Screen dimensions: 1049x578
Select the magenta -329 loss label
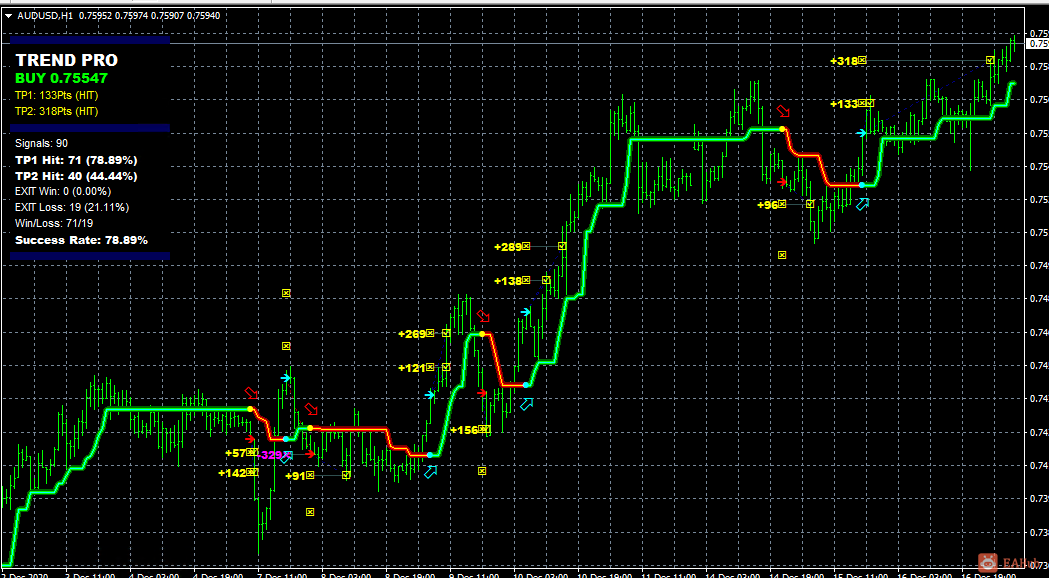click(272, 455)
